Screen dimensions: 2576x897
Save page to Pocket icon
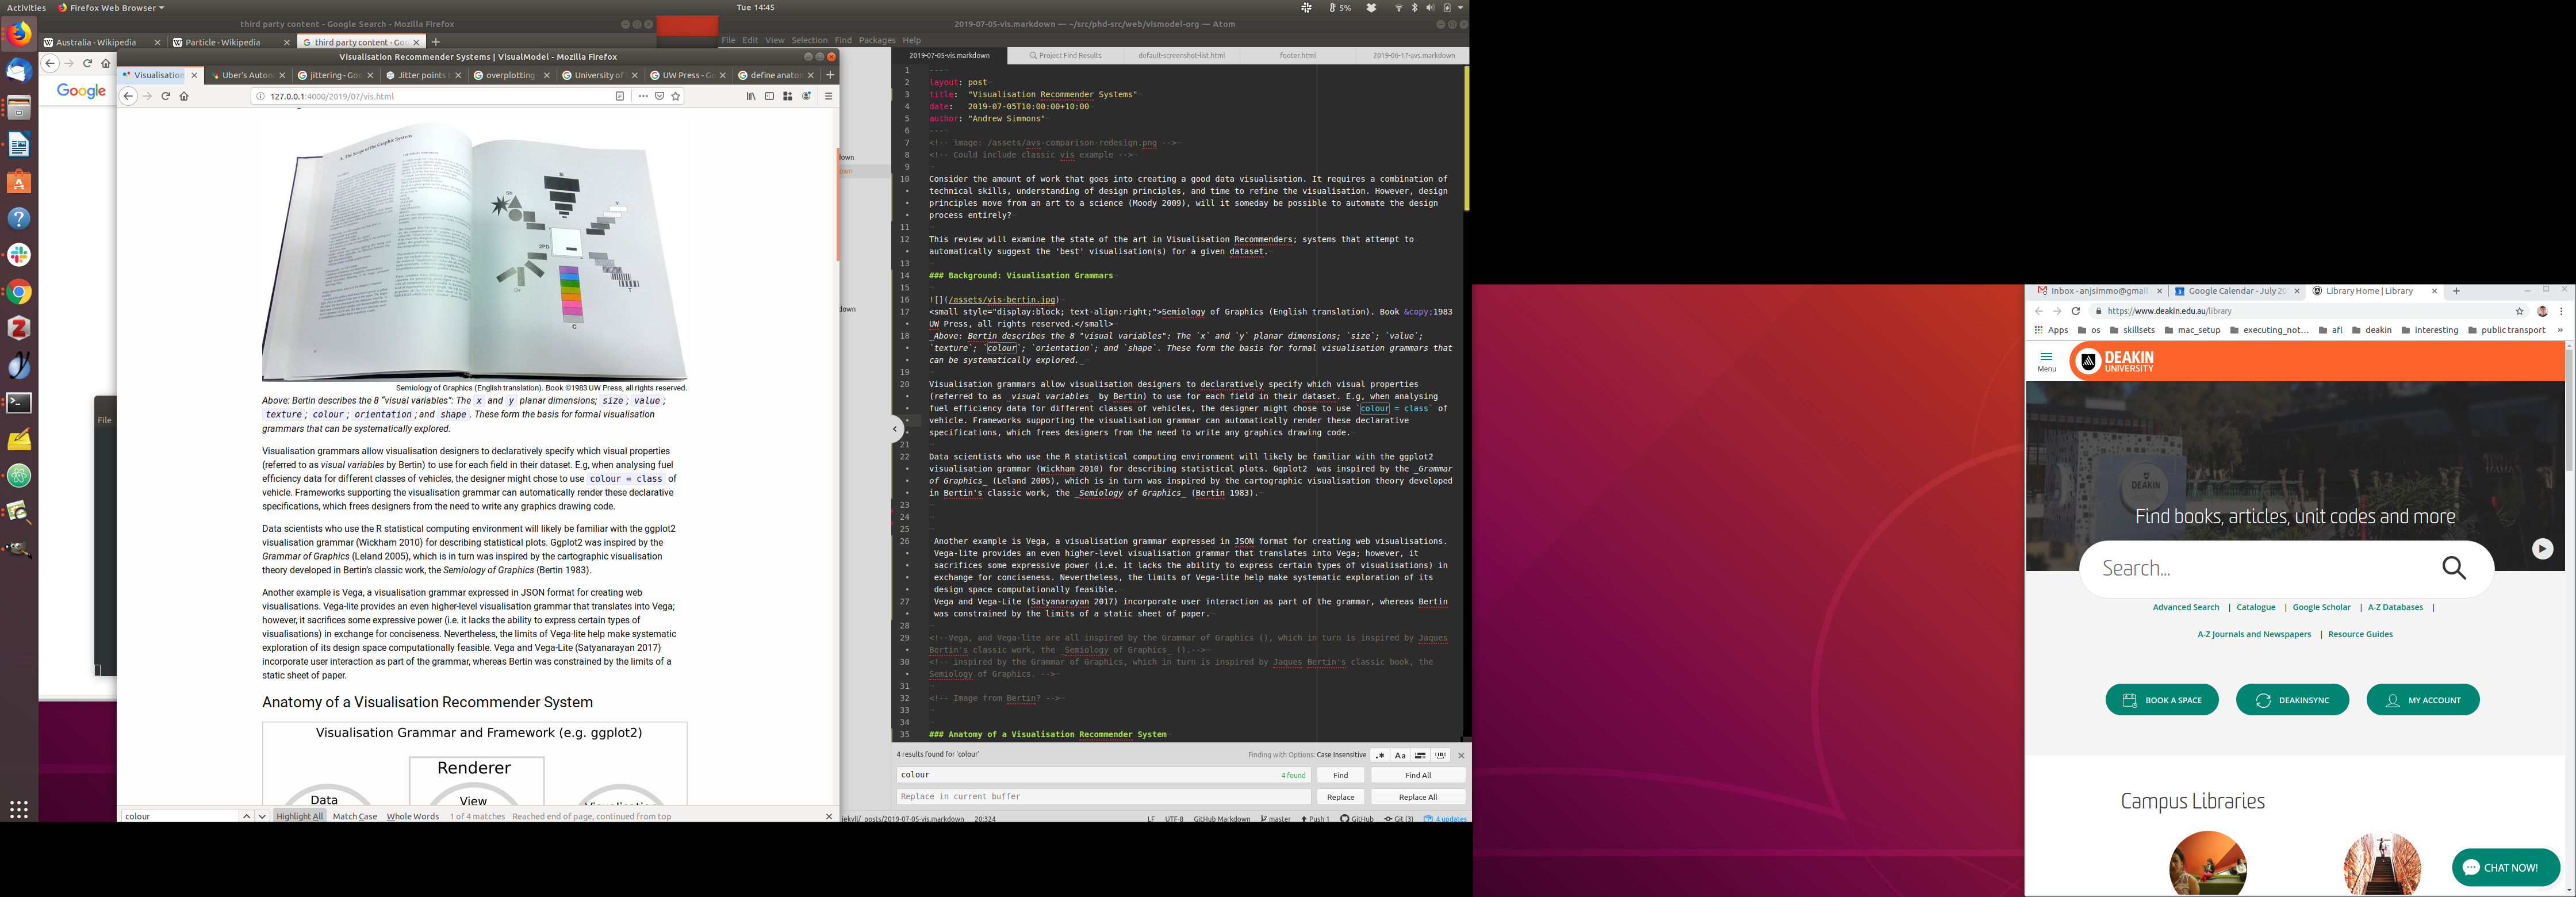660,96
